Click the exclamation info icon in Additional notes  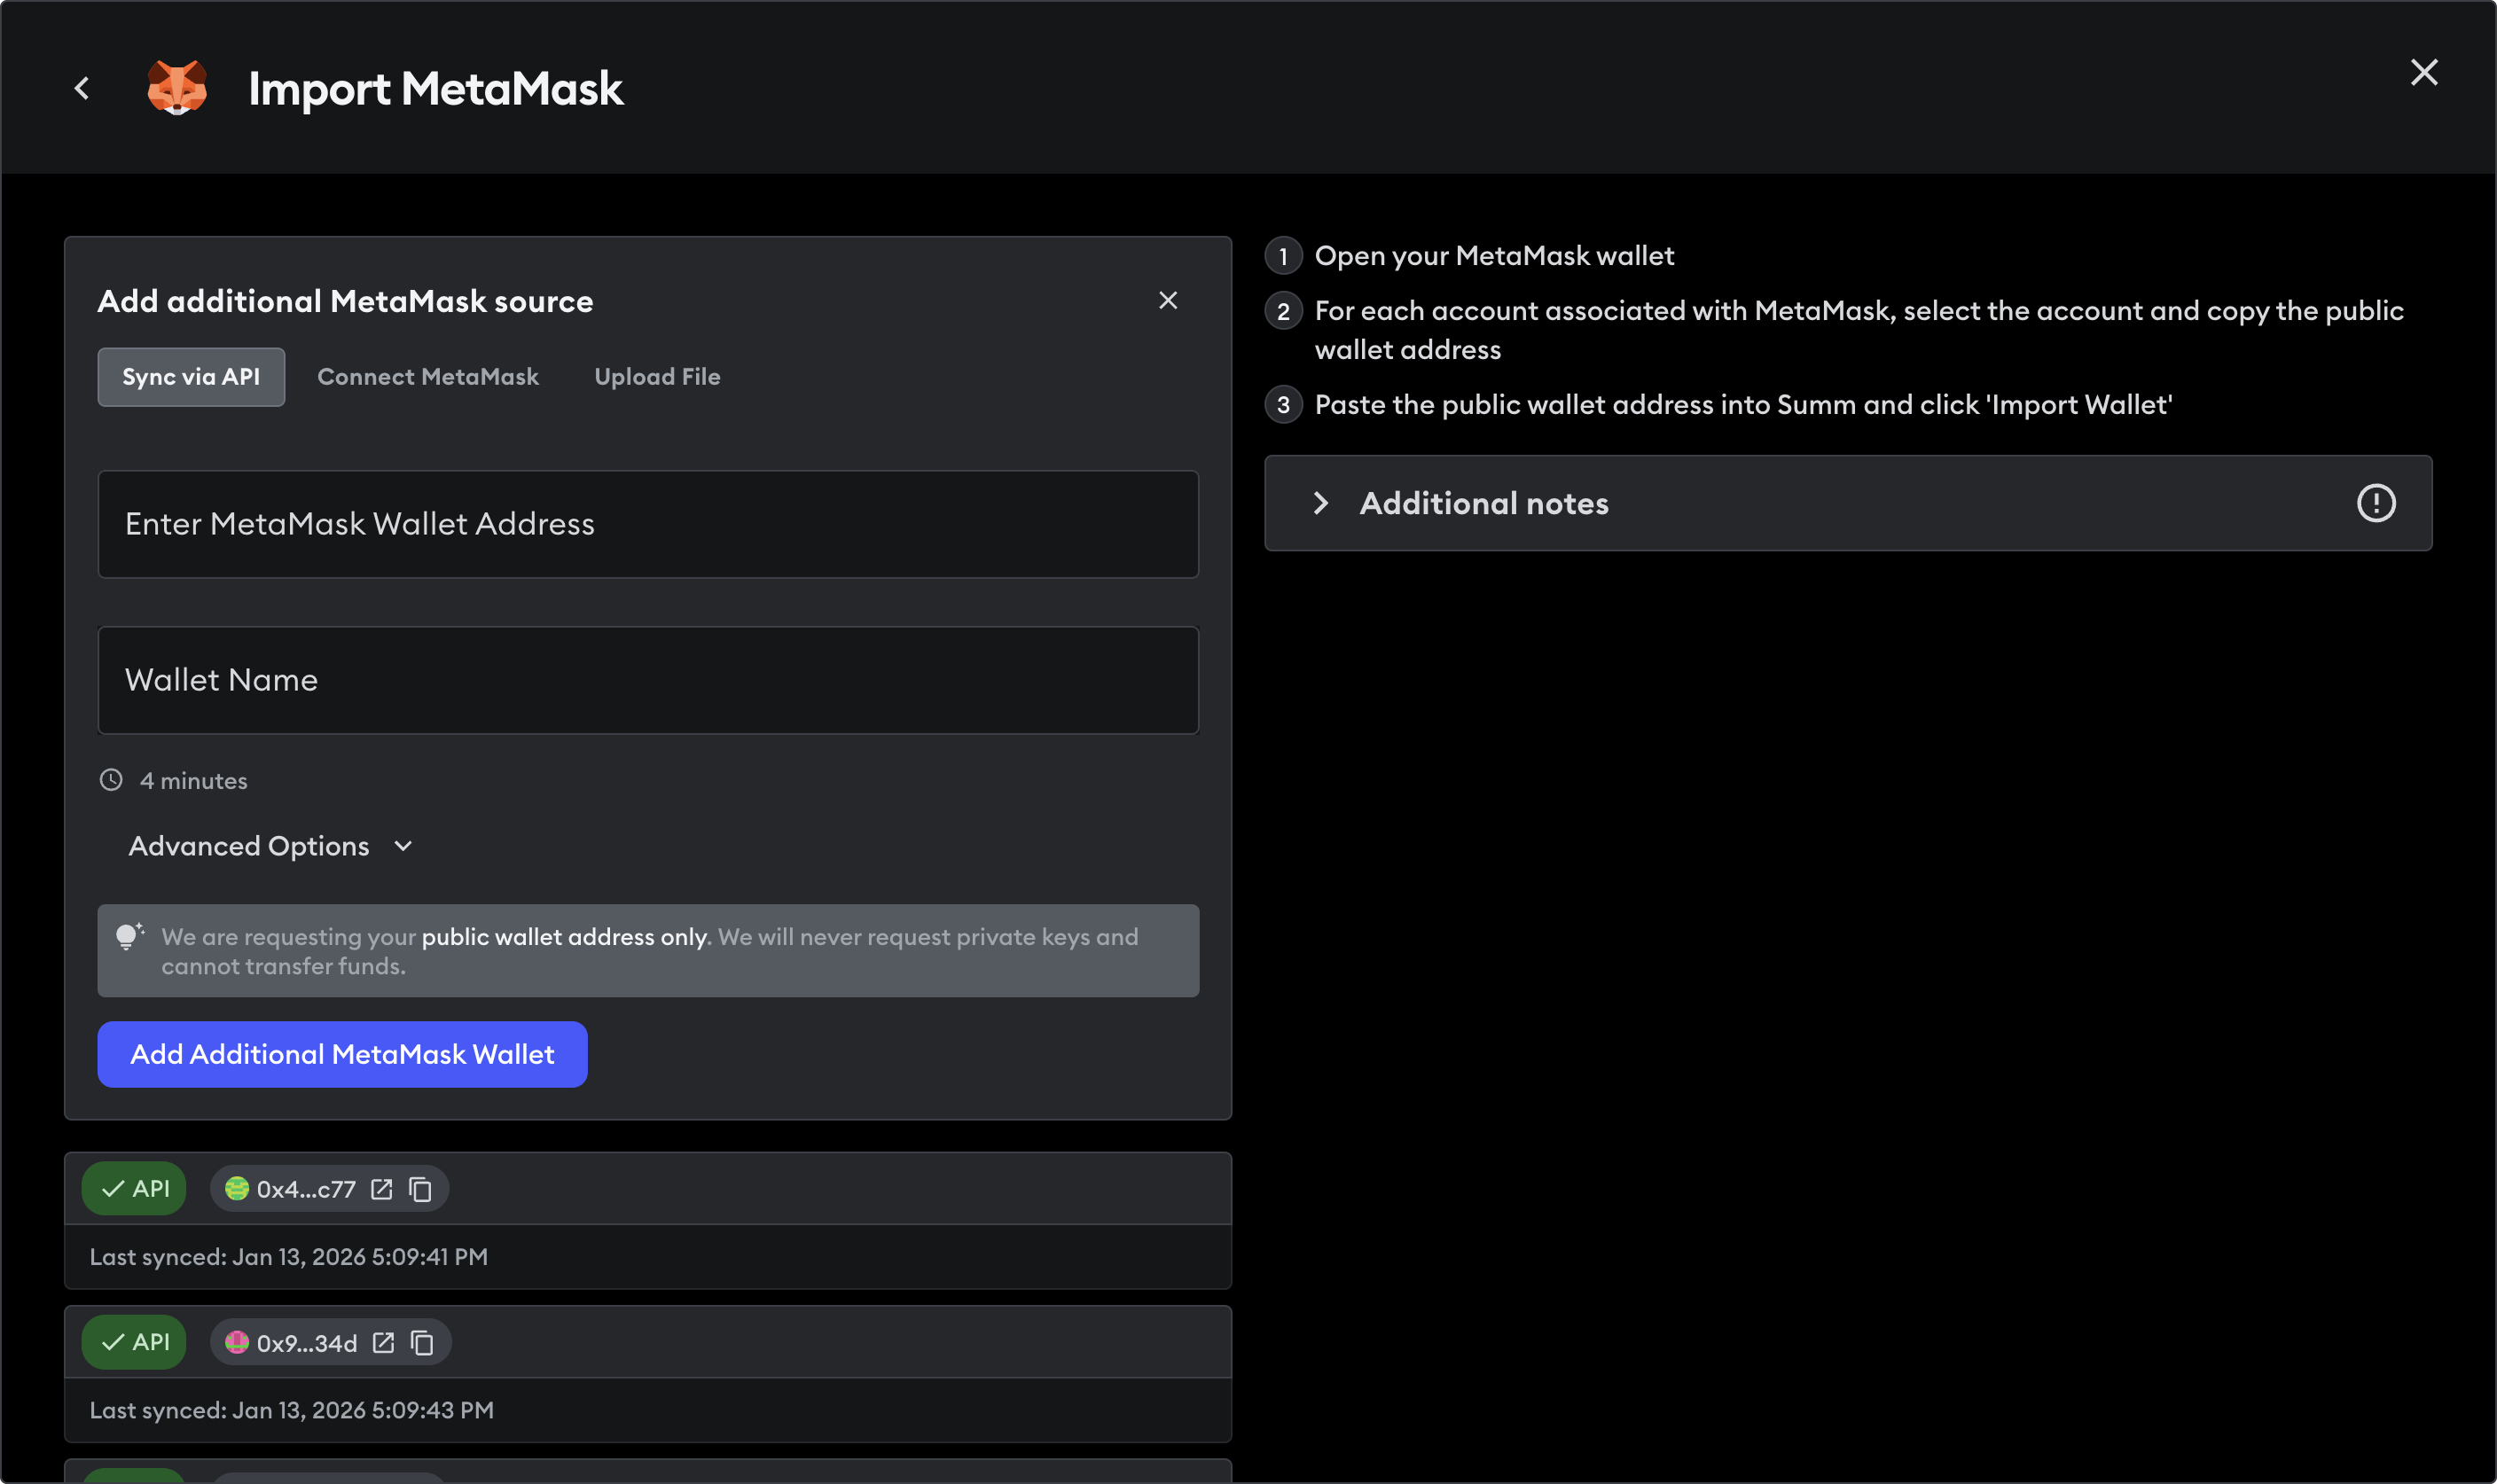point(2376,503)
